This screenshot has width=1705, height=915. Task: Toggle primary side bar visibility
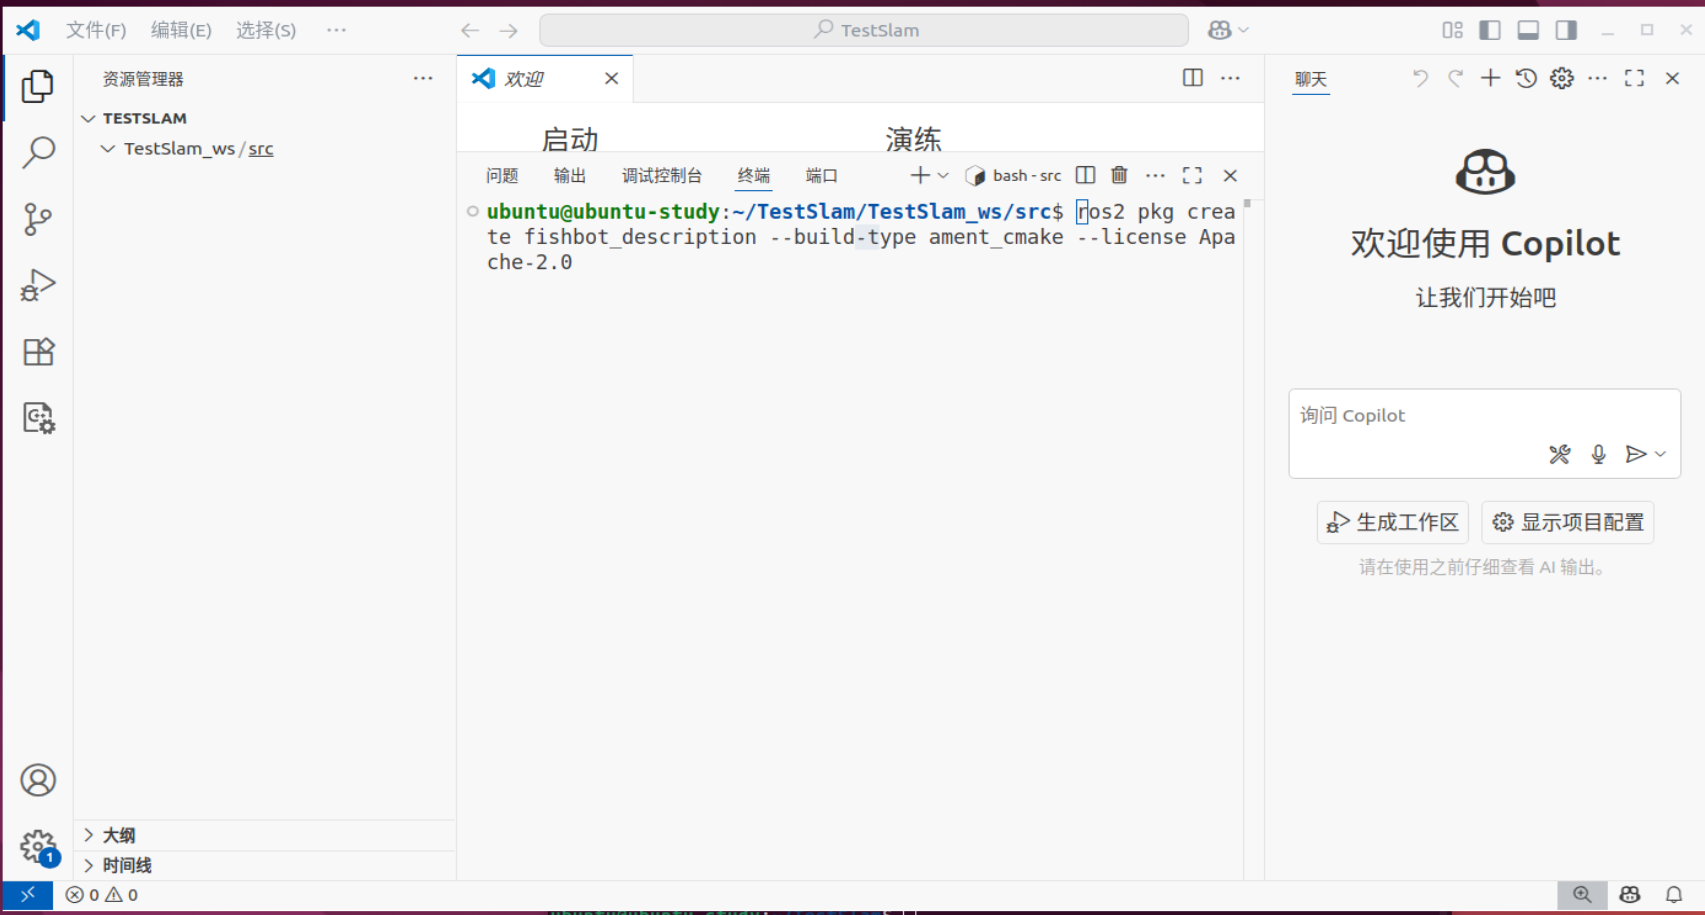pyautogui.click(x=1490, y=31)
